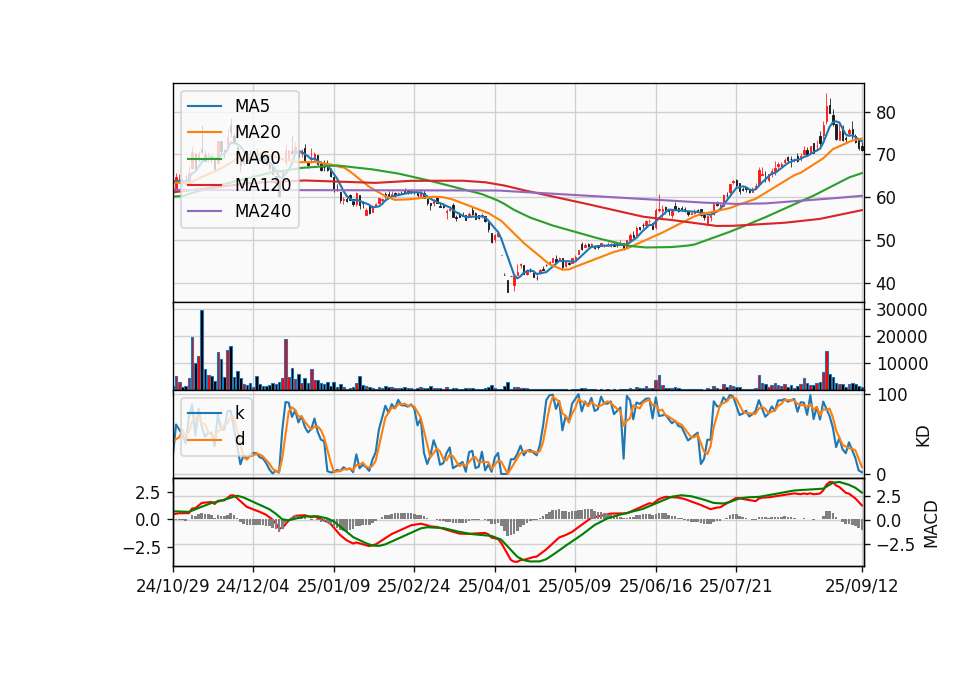Click the KD axis label
The height and width of the screenshot is (690, 960).
[923, 437]
